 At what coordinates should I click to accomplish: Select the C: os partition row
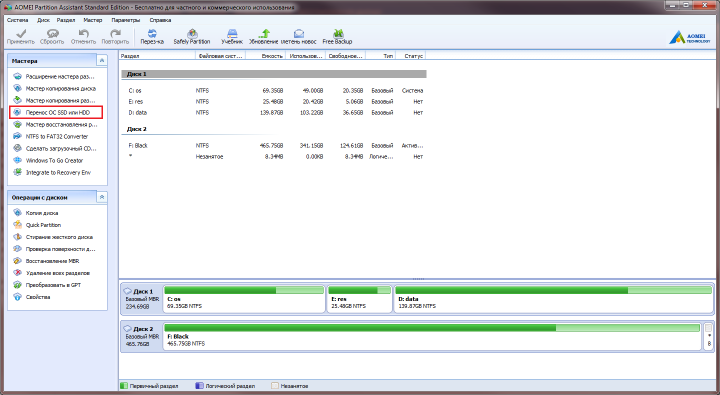tap(274, 90)
